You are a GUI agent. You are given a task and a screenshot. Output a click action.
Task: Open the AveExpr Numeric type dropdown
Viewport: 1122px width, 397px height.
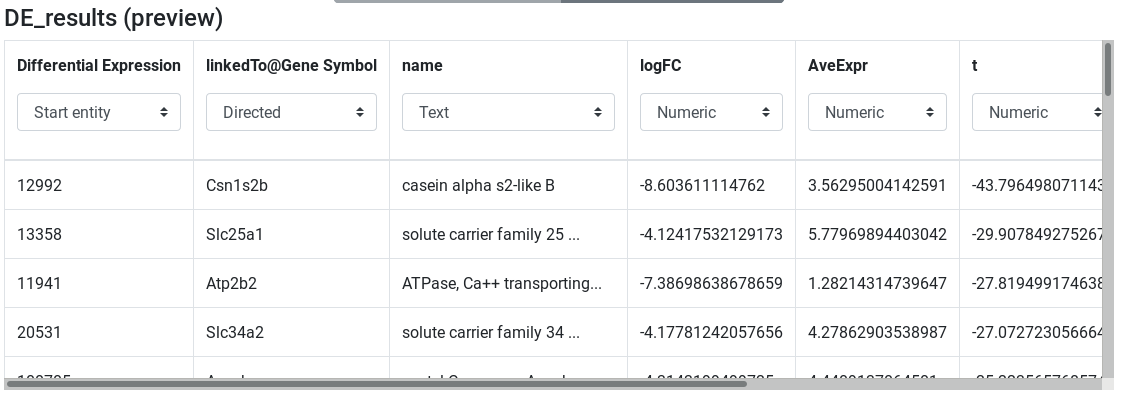click(x=877, y=112)
